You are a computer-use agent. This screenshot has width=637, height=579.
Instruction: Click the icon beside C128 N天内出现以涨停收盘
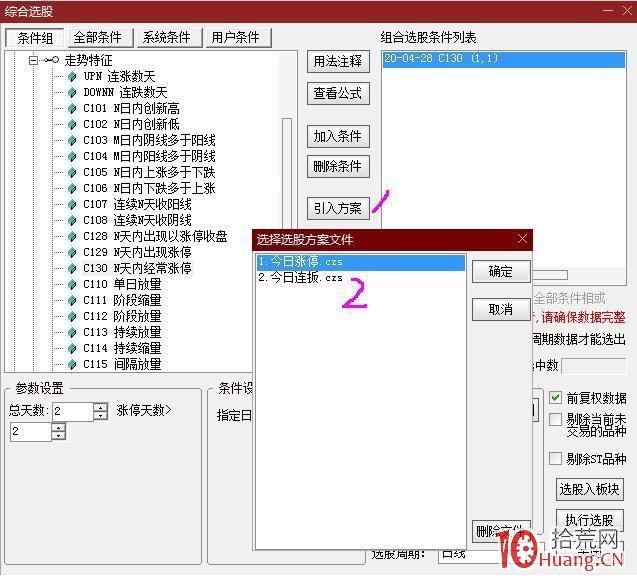click(72, 236)
